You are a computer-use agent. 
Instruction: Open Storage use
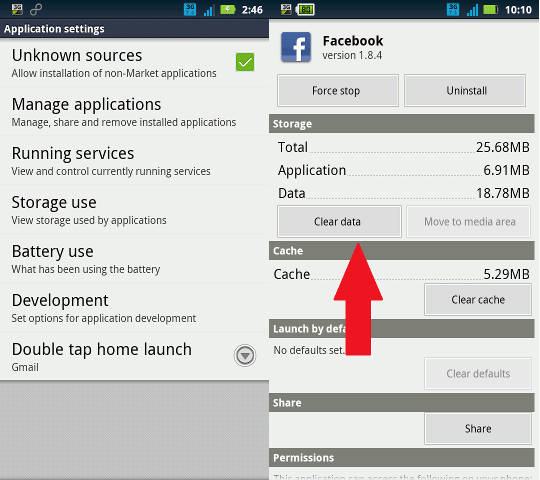[x=134, y=210]
